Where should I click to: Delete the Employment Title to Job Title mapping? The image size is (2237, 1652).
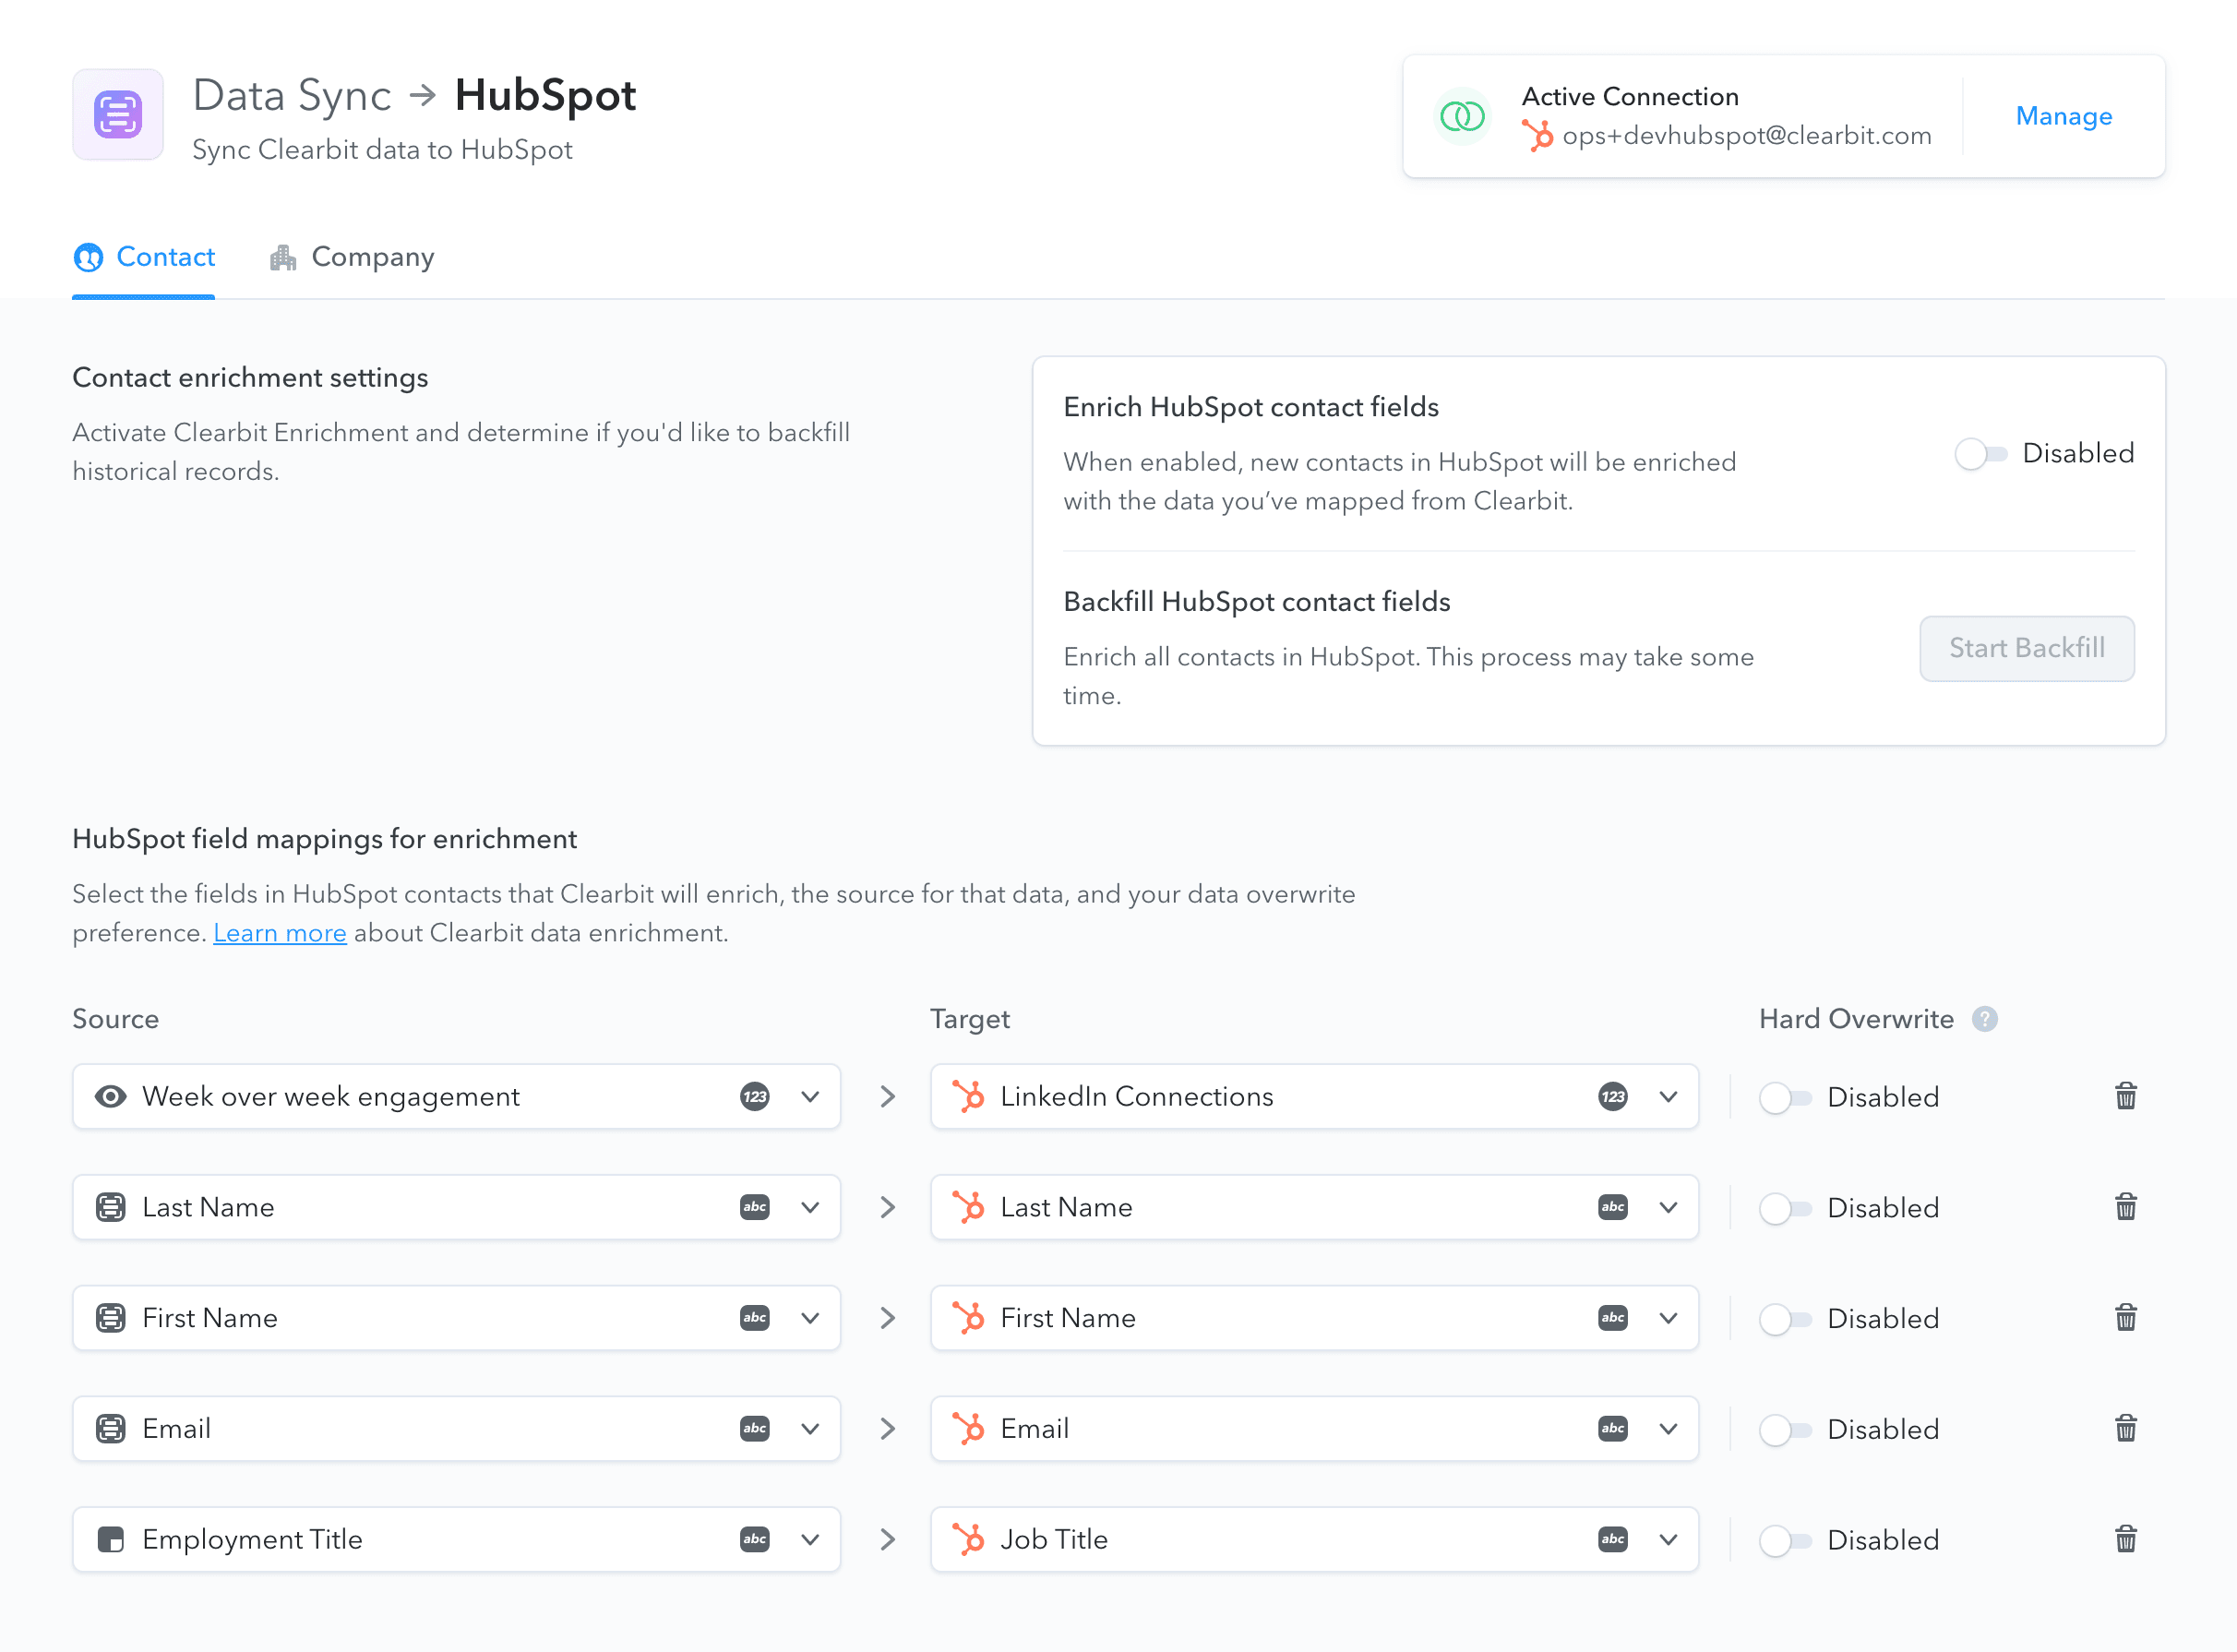[2126, 1539]
